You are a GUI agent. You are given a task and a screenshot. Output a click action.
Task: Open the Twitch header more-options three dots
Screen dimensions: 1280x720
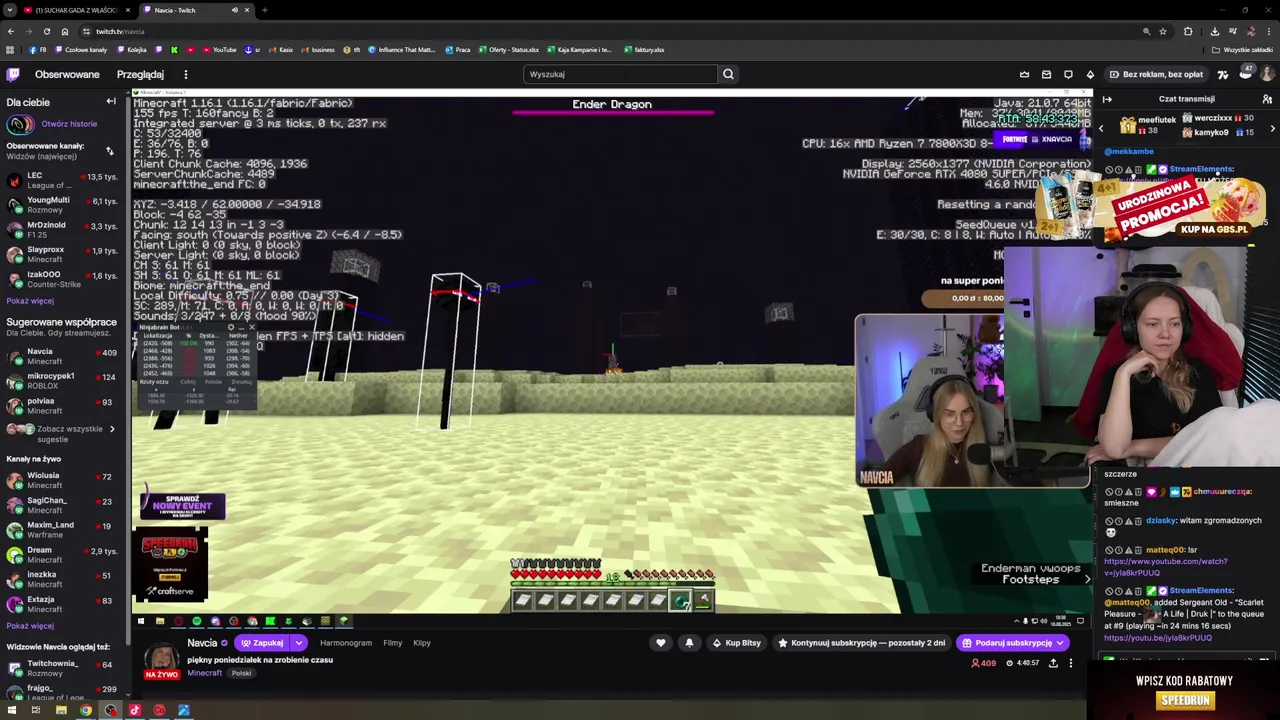(185, 74)
